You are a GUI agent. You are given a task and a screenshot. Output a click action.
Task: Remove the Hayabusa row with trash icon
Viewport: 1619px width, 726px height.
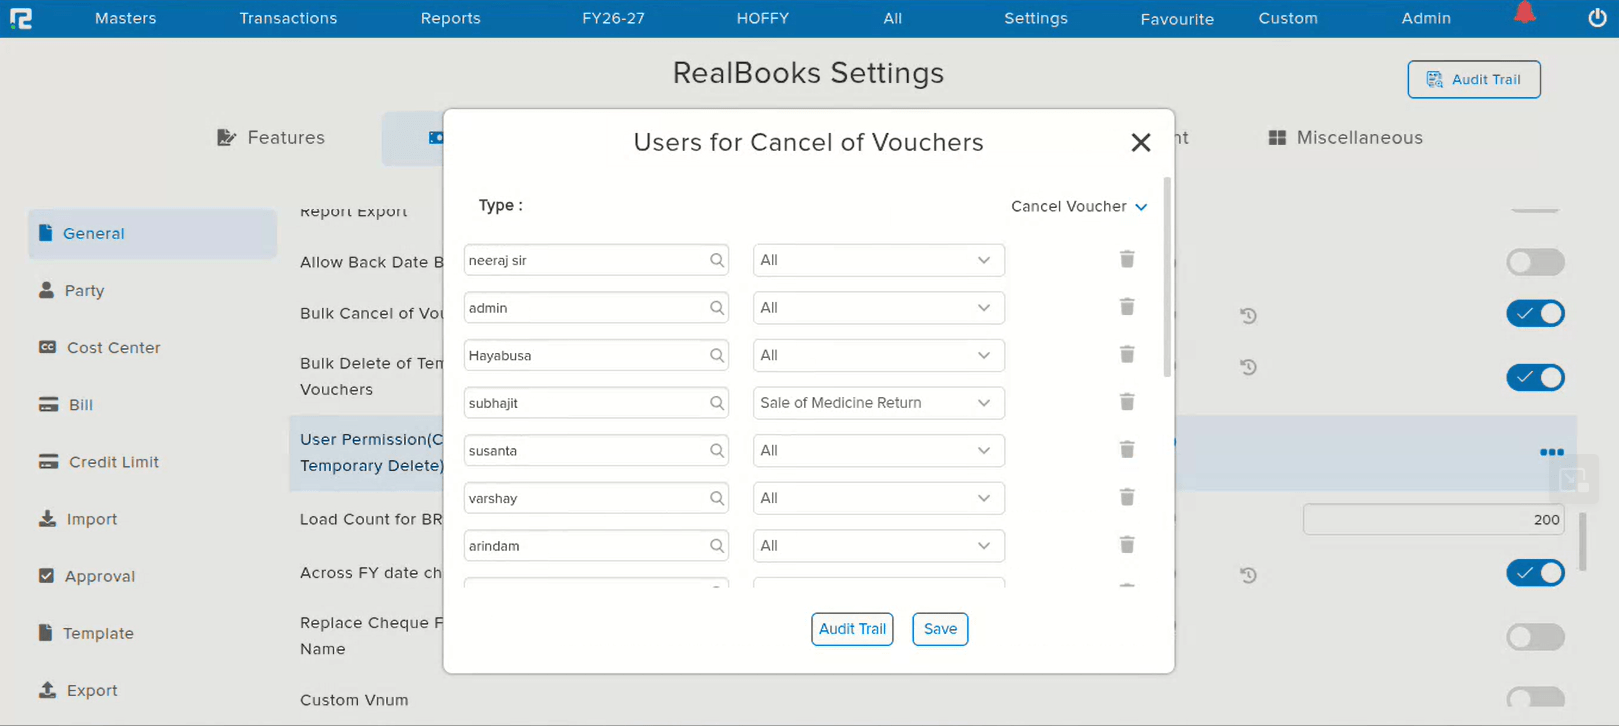pyautogui.click(x=1127, y=354)
